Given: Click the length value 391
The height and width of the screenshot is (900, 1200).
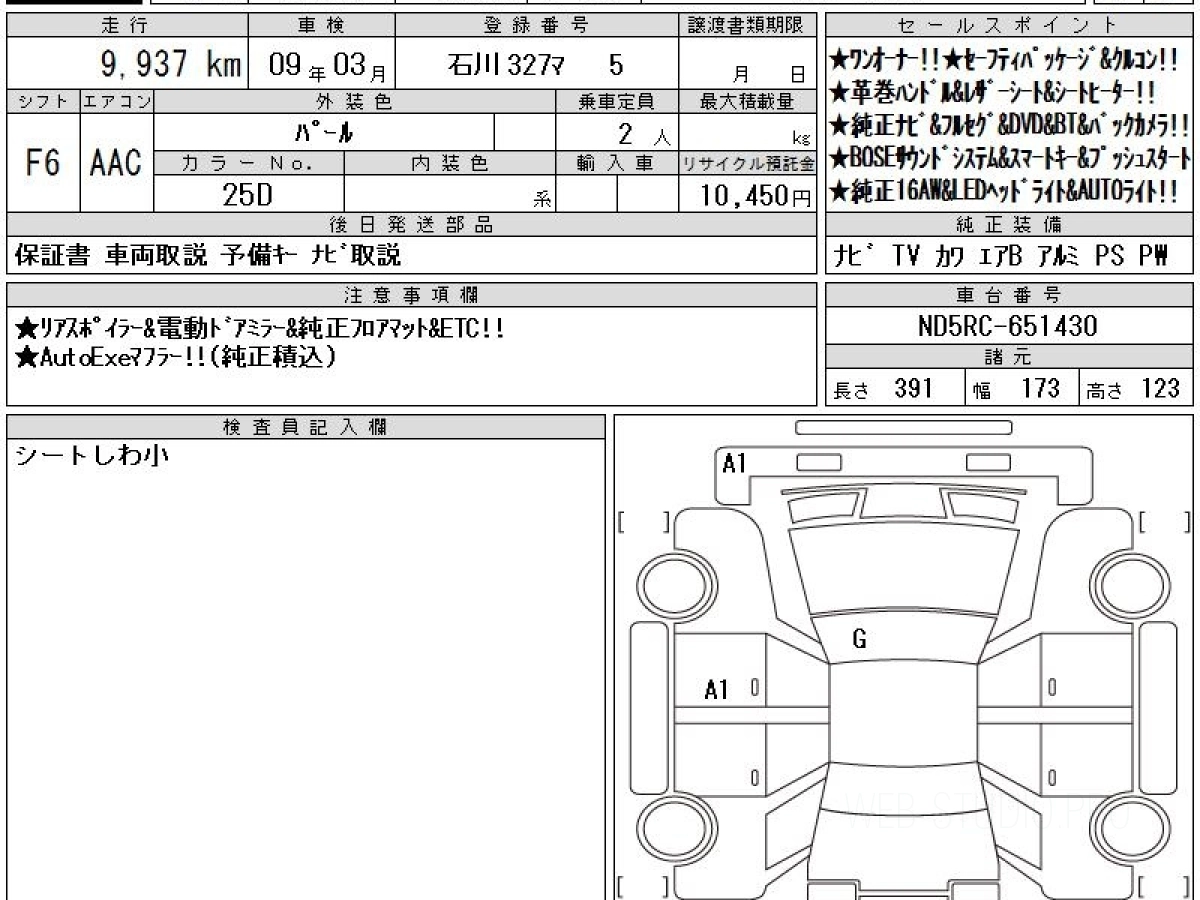Looking at the screenshot, I should [x=914, y=388].
